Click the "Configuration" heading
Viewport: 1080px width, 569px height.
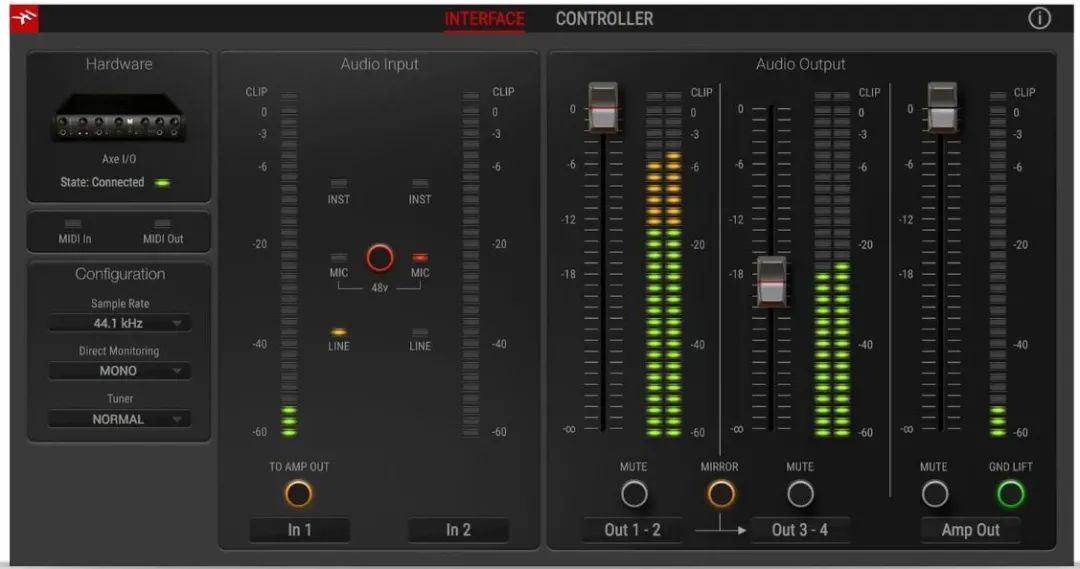tap(120, 274)
